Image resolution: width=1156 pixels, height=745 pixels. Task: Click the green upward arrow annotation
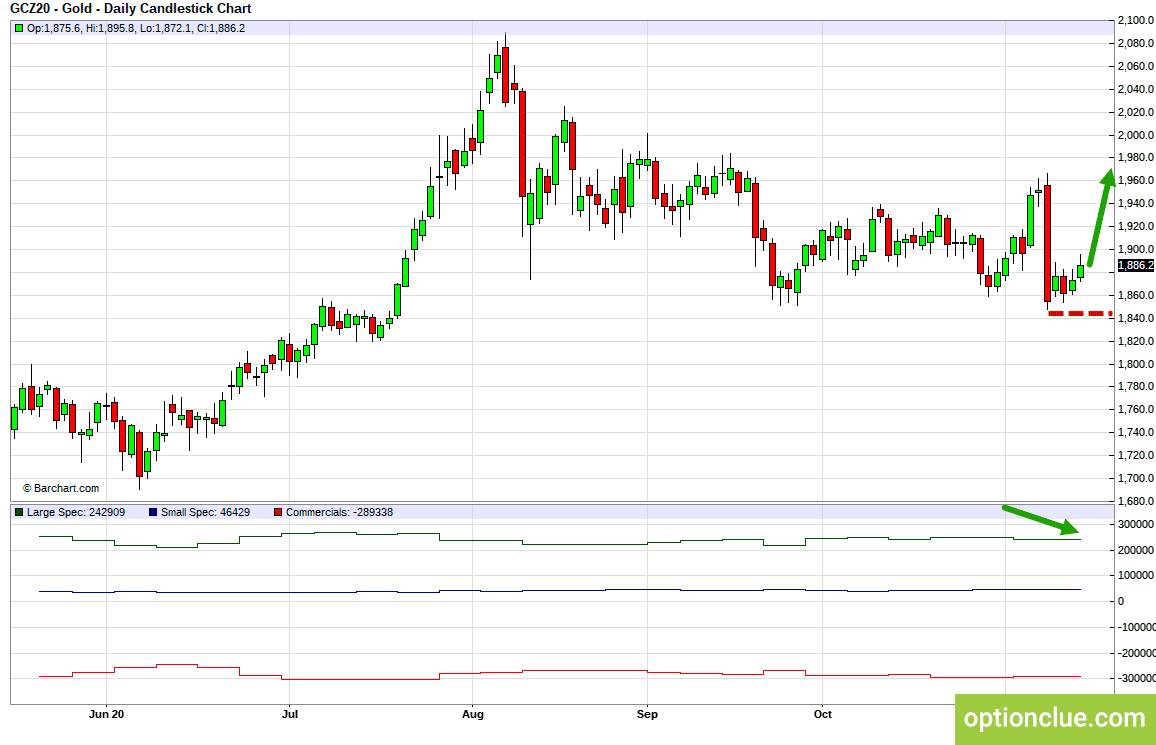[1101, 218]
